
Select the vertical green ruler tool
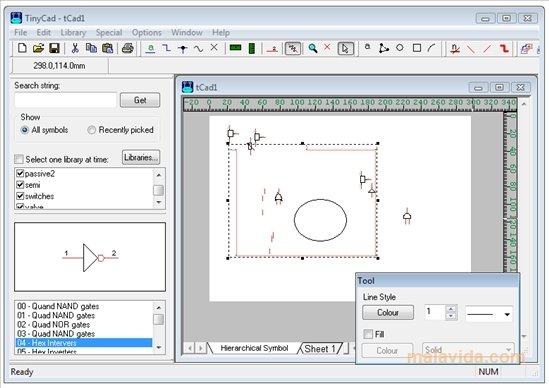pos(251,48)
